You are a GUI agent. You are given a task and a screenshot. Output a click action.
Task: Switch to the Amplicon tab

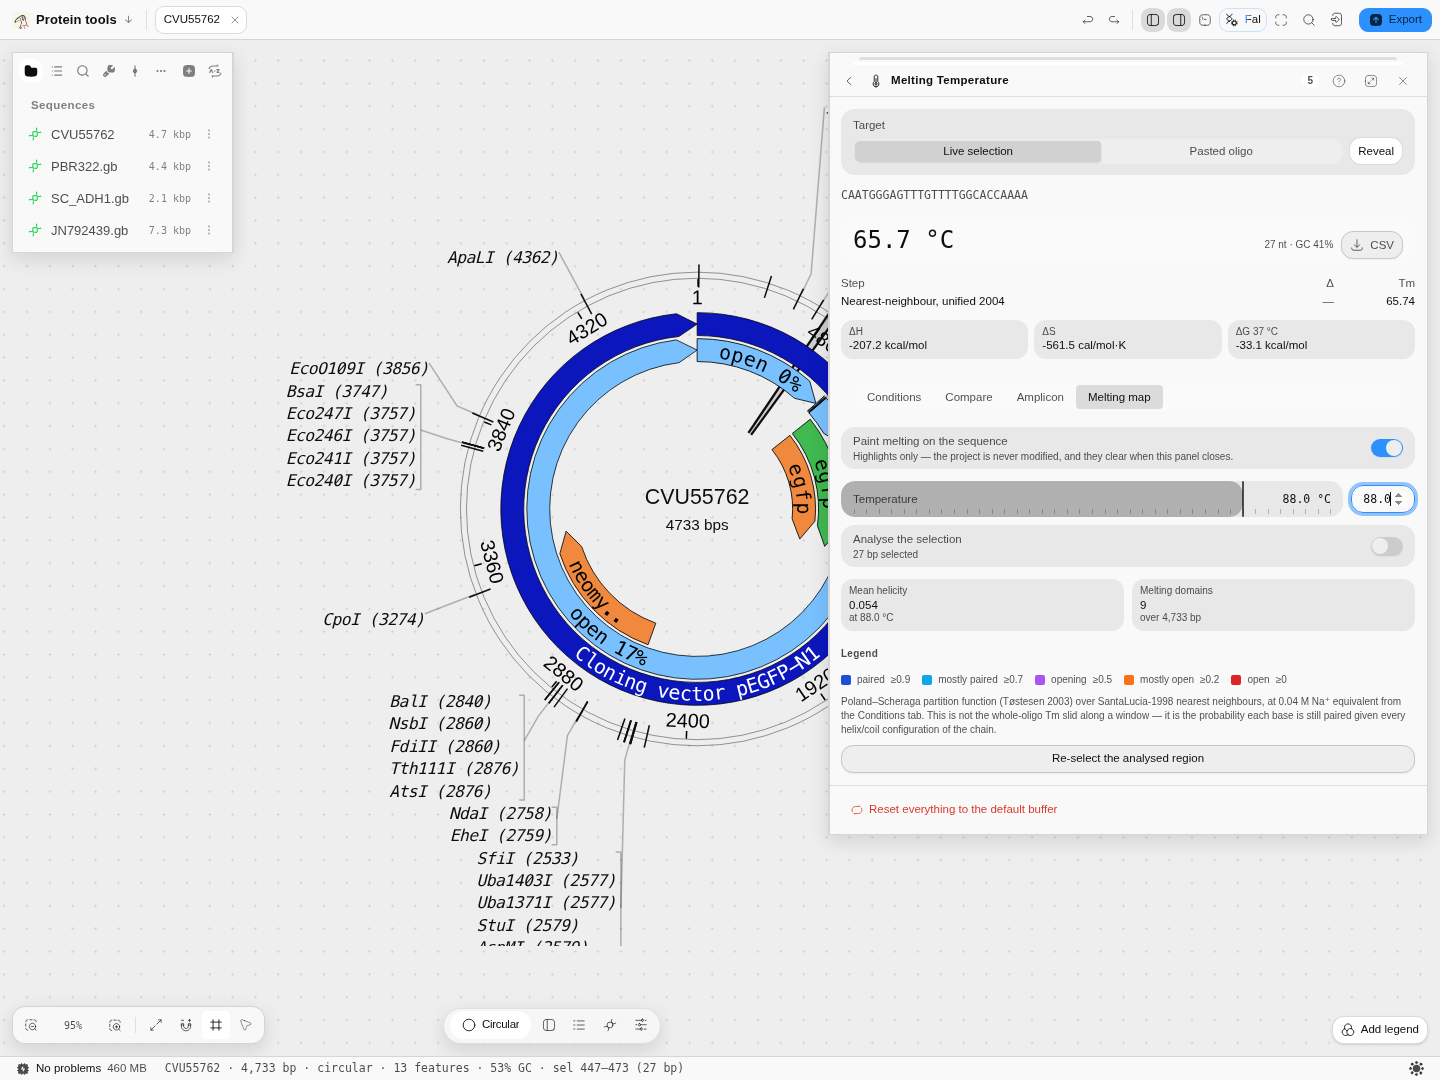click(x=1040, y=397)
